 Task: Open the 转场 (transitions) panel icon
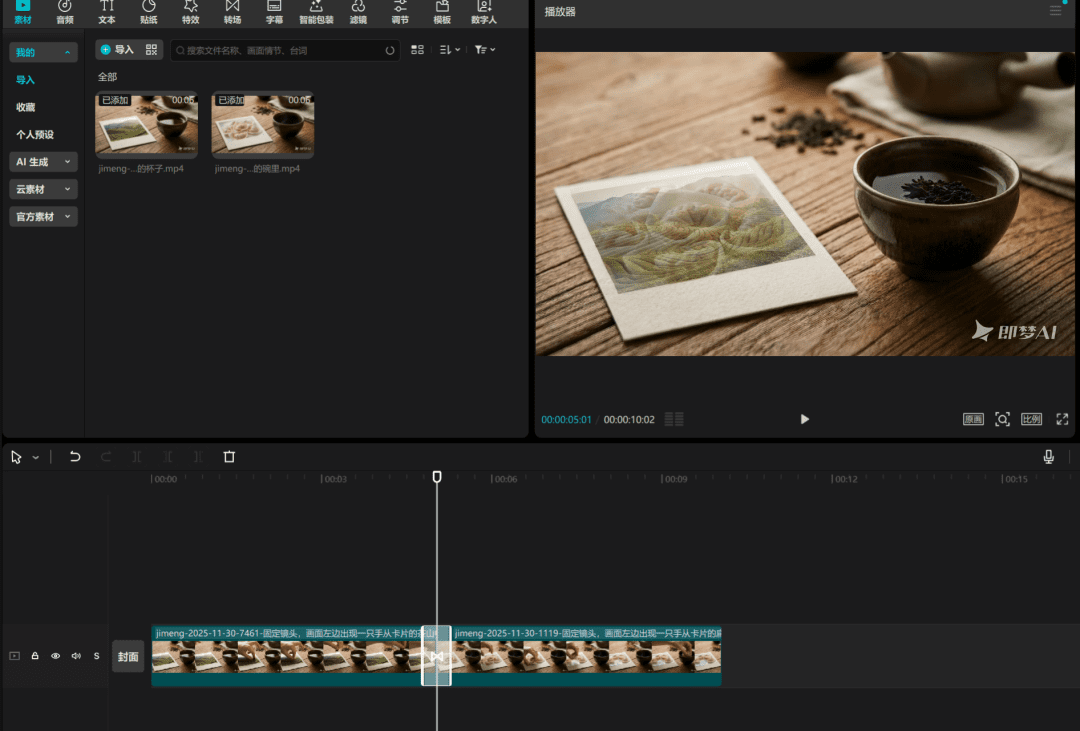pyautogui.click(x=232, y=11)
